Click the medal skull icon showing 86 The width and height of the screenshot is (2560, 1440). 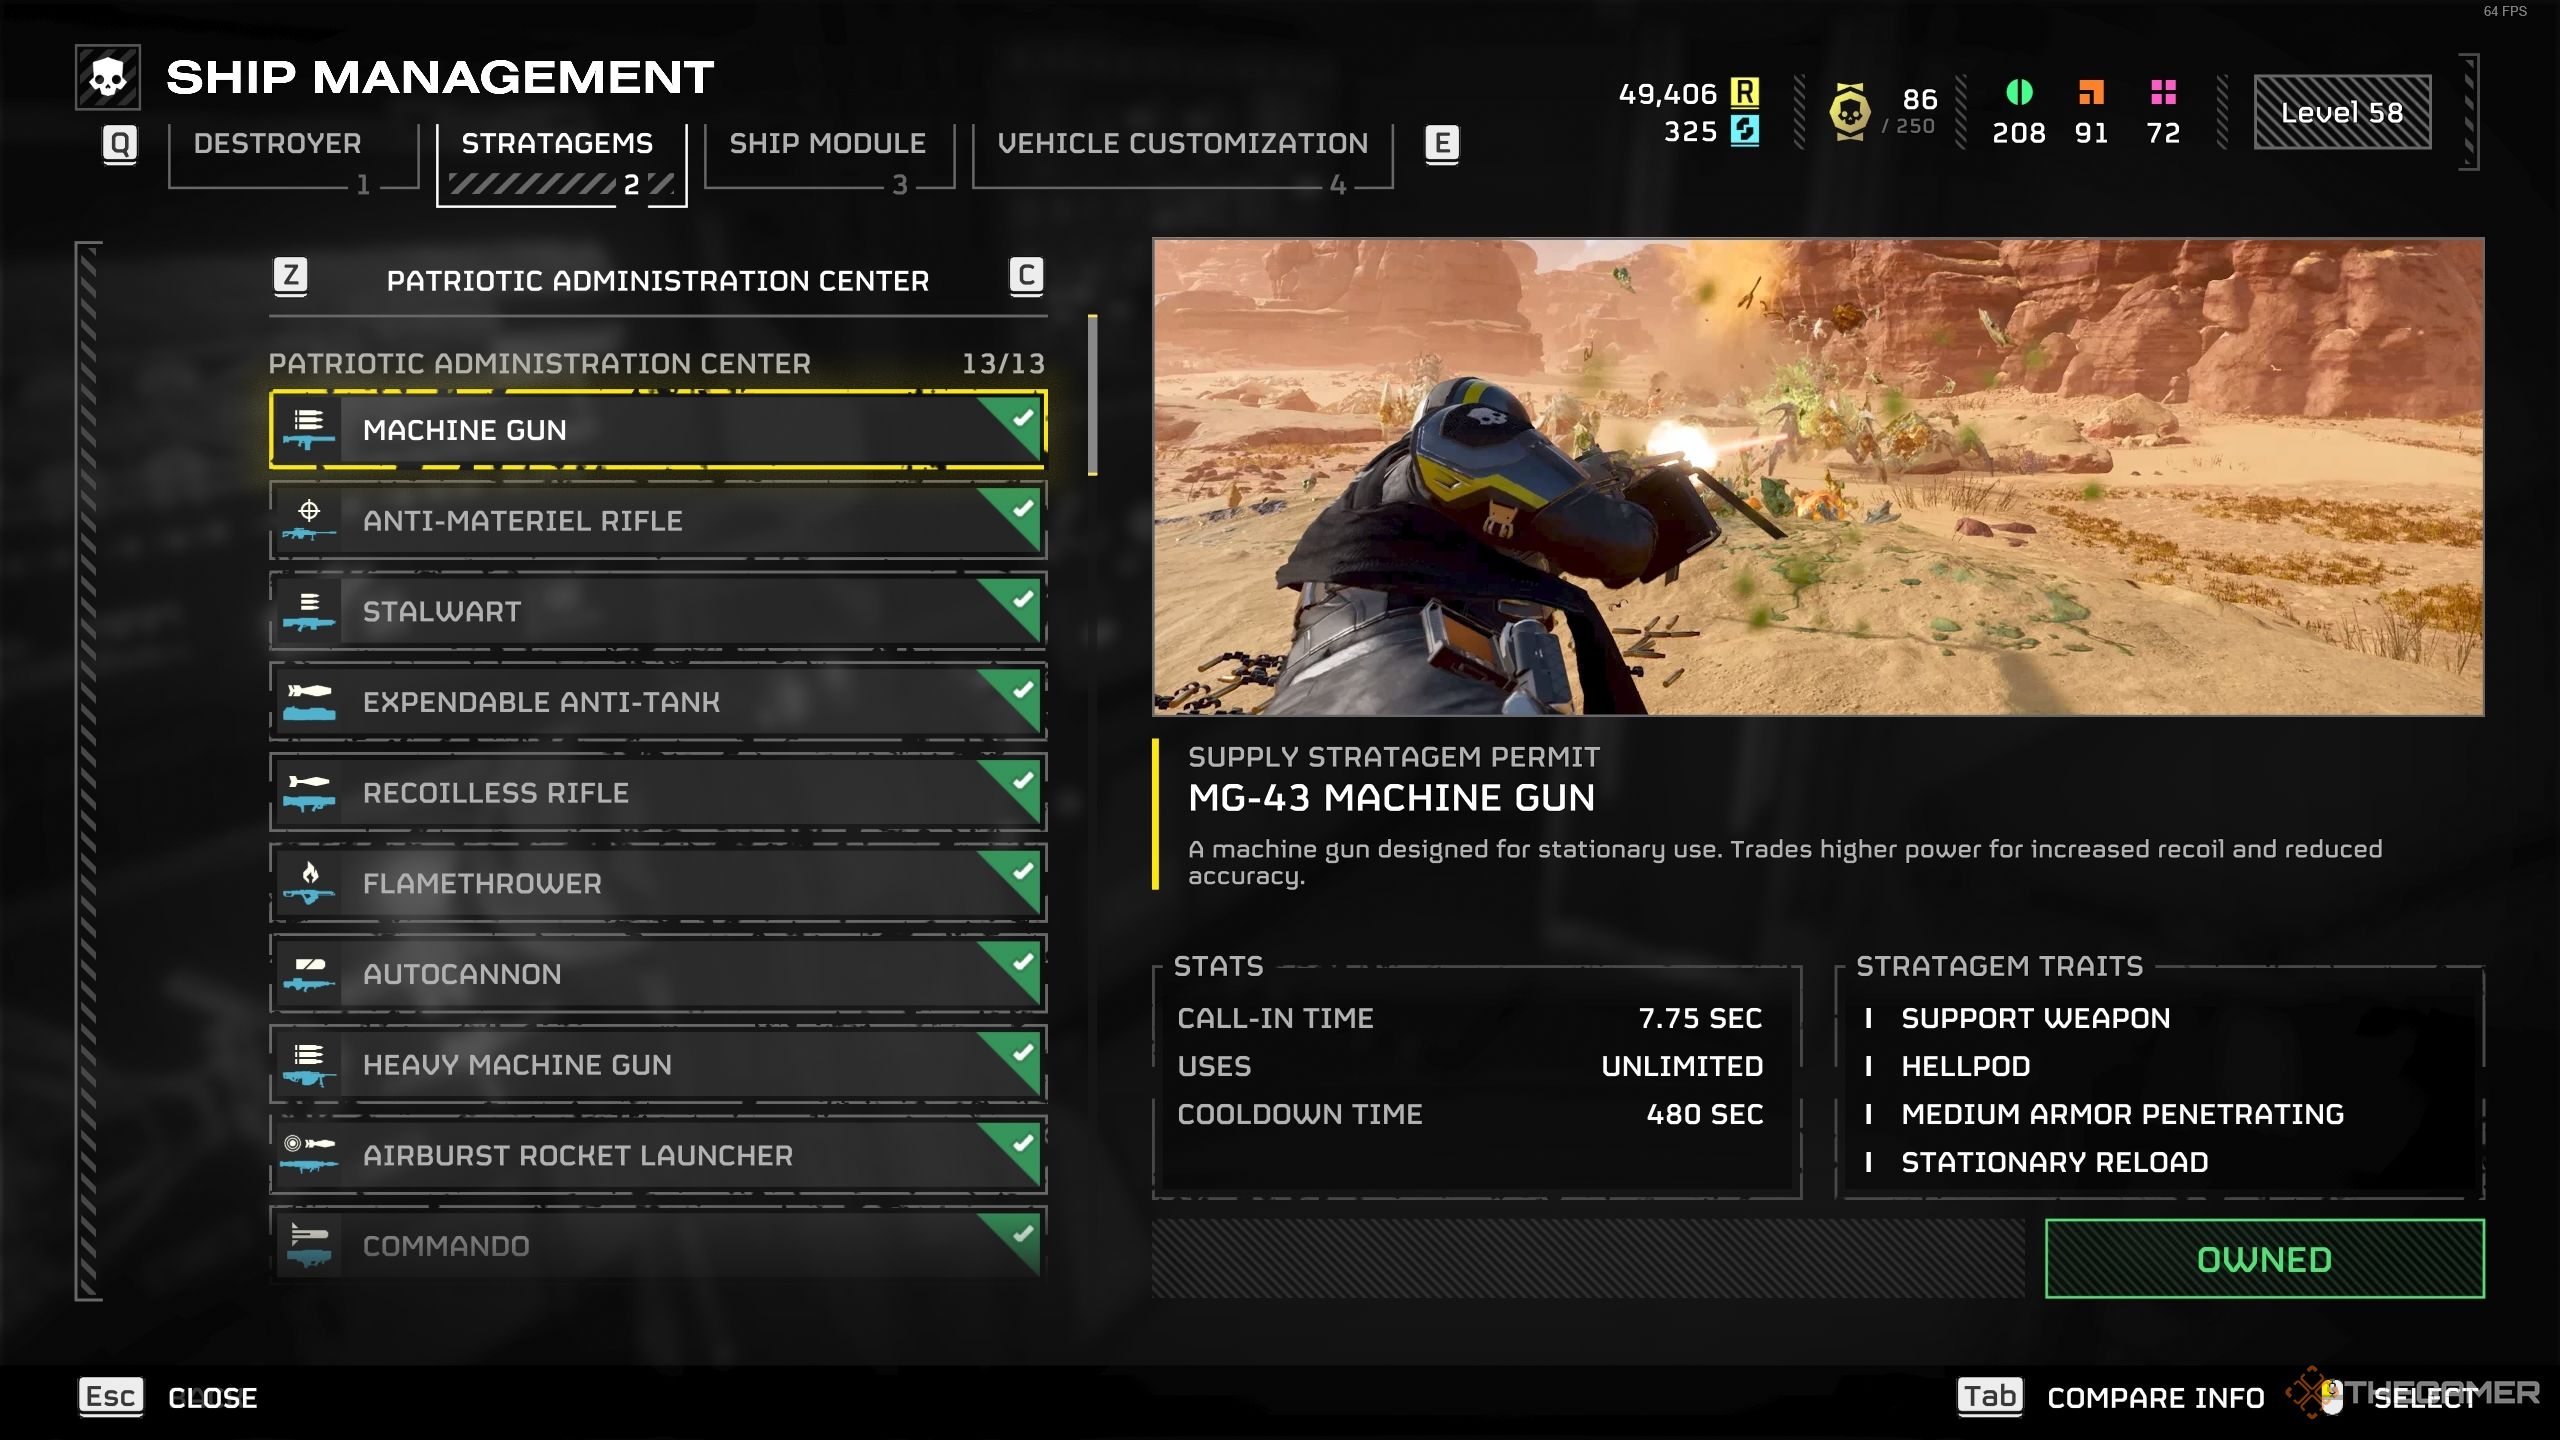(1849, 112)
